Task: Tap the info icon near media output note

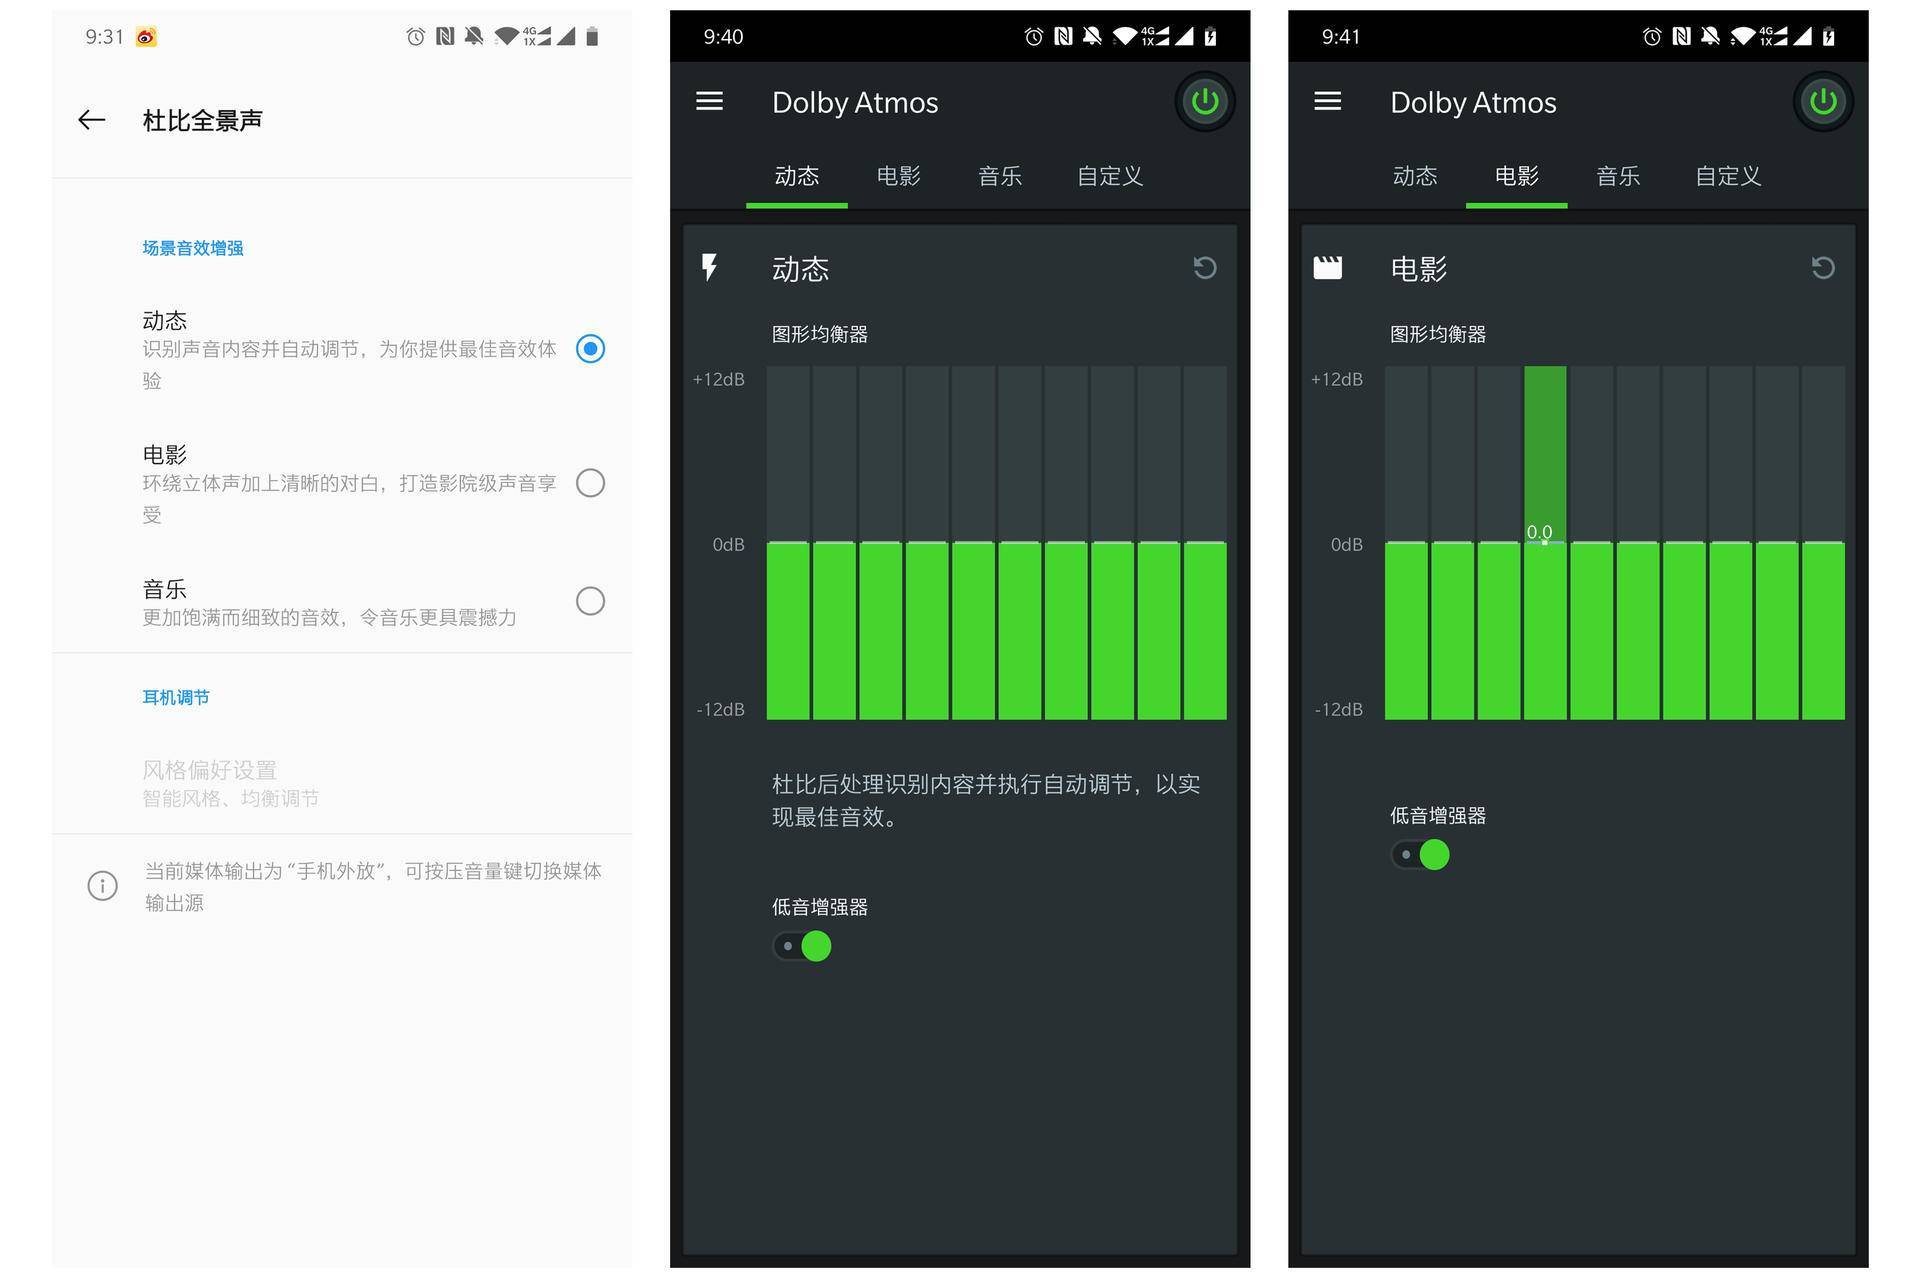Action: pyautogui.click(x=102, y=886)
